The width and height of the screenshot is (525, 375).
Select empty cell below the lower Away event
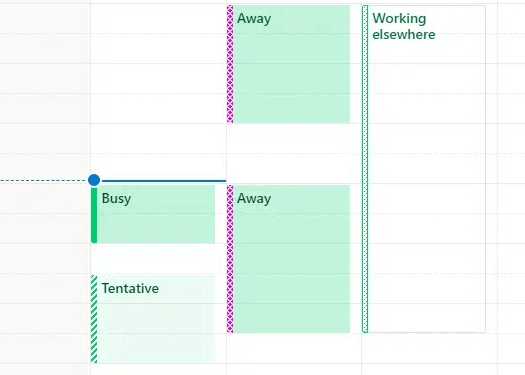(x=294, y=349)
